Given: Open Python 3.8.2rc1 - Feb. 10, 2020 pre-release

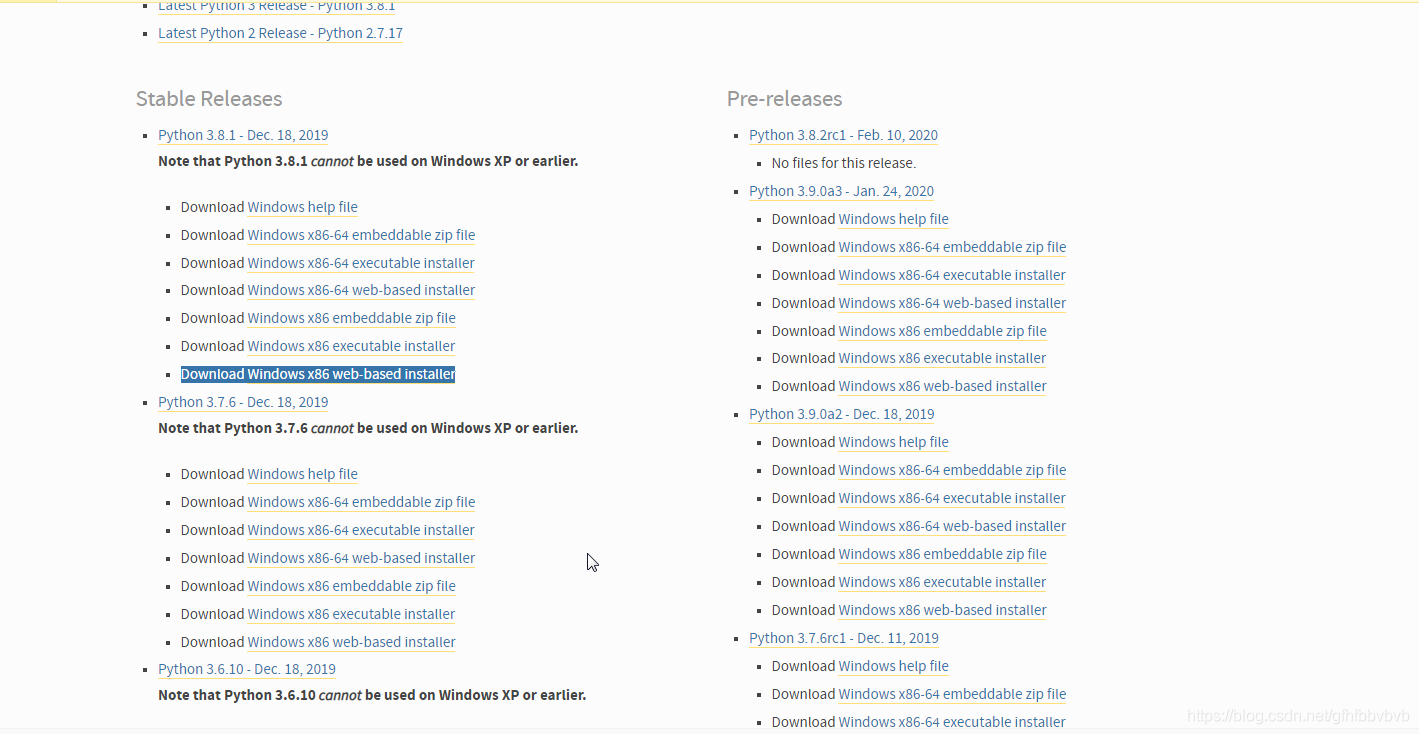Looking at the screenshot, I should point(843,135).
